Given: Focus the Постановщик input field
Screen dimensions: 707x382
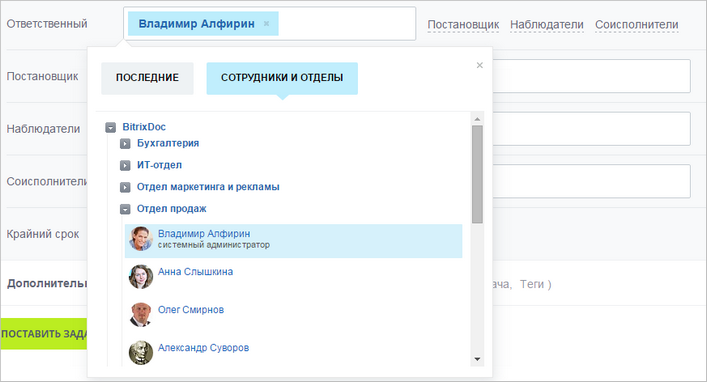Looking at the screenshot, I should click(591, 76).
